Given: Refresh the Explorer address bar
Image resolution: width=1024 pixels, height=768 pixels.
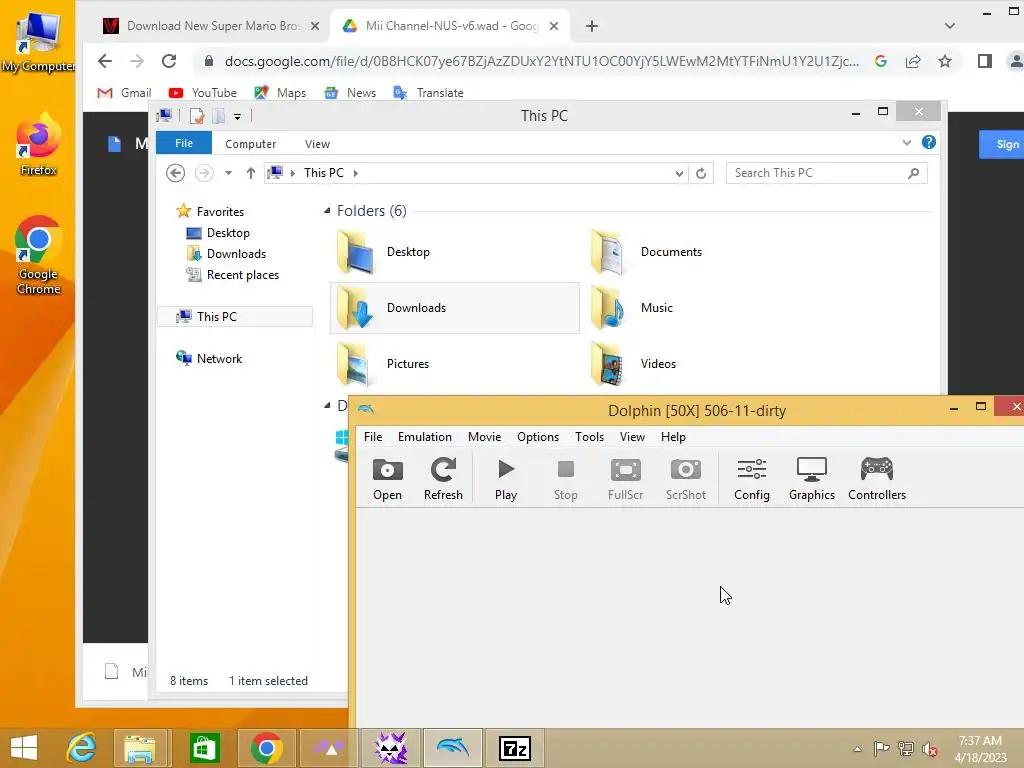Looking at the screenshot, I should click(701, 174).
